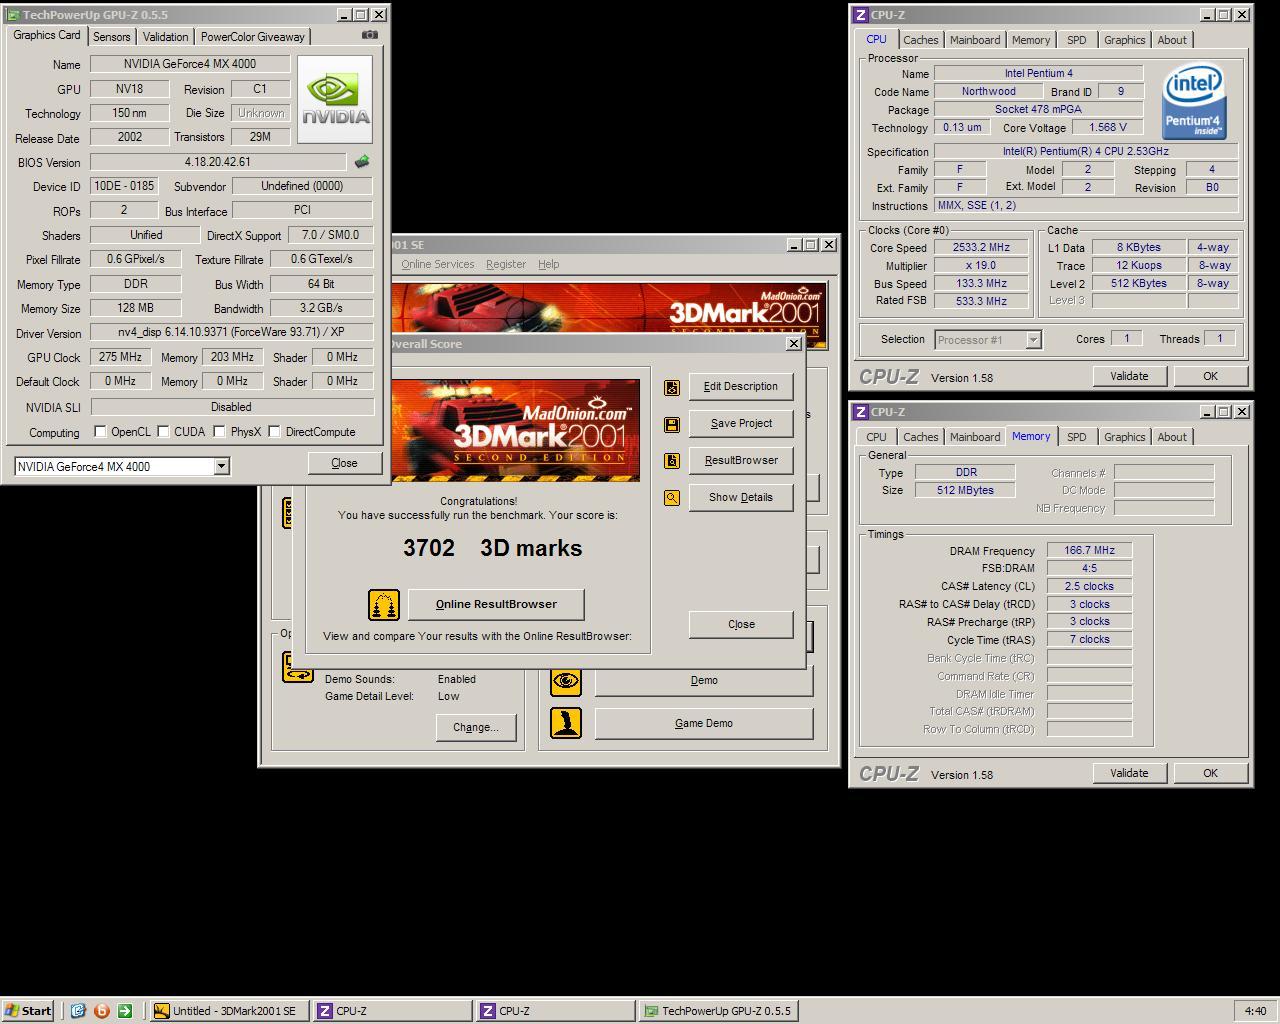Open the Online Services menu in 3DMark
The width and height of the screenshot is (1280, 1024).
pos(438,264)
